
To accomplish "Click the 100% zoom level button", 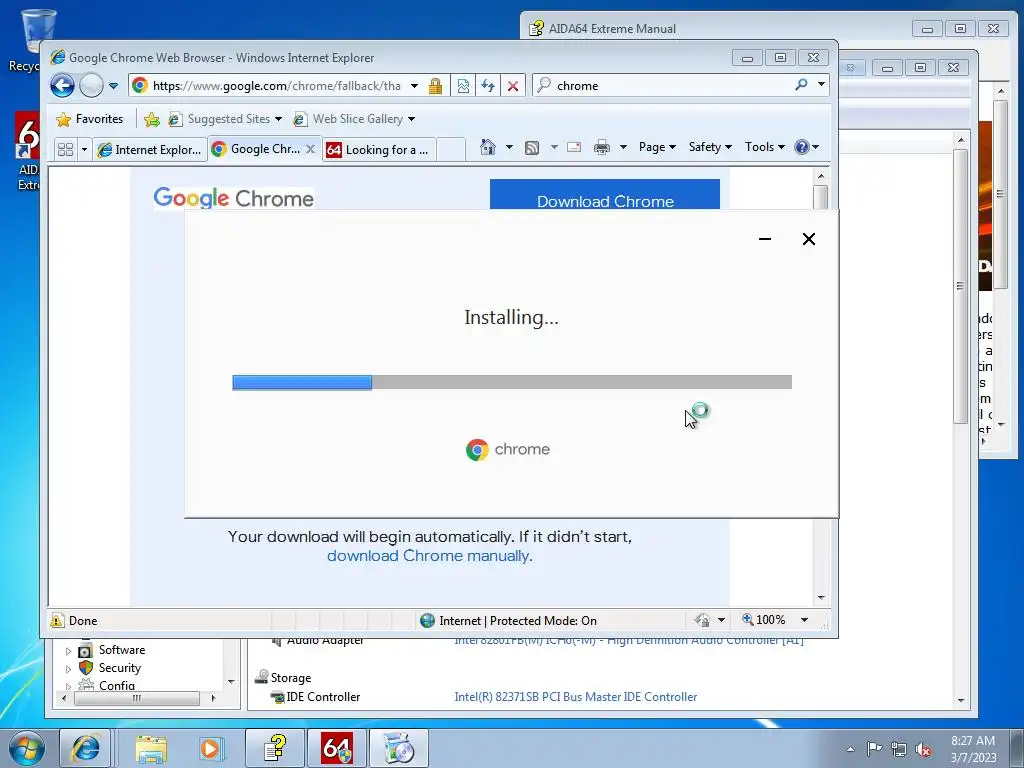I will [763, 620].
